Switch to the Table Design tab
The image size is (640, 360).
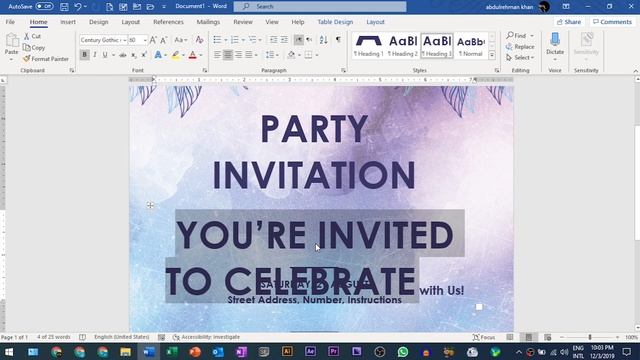click(335, 22)
